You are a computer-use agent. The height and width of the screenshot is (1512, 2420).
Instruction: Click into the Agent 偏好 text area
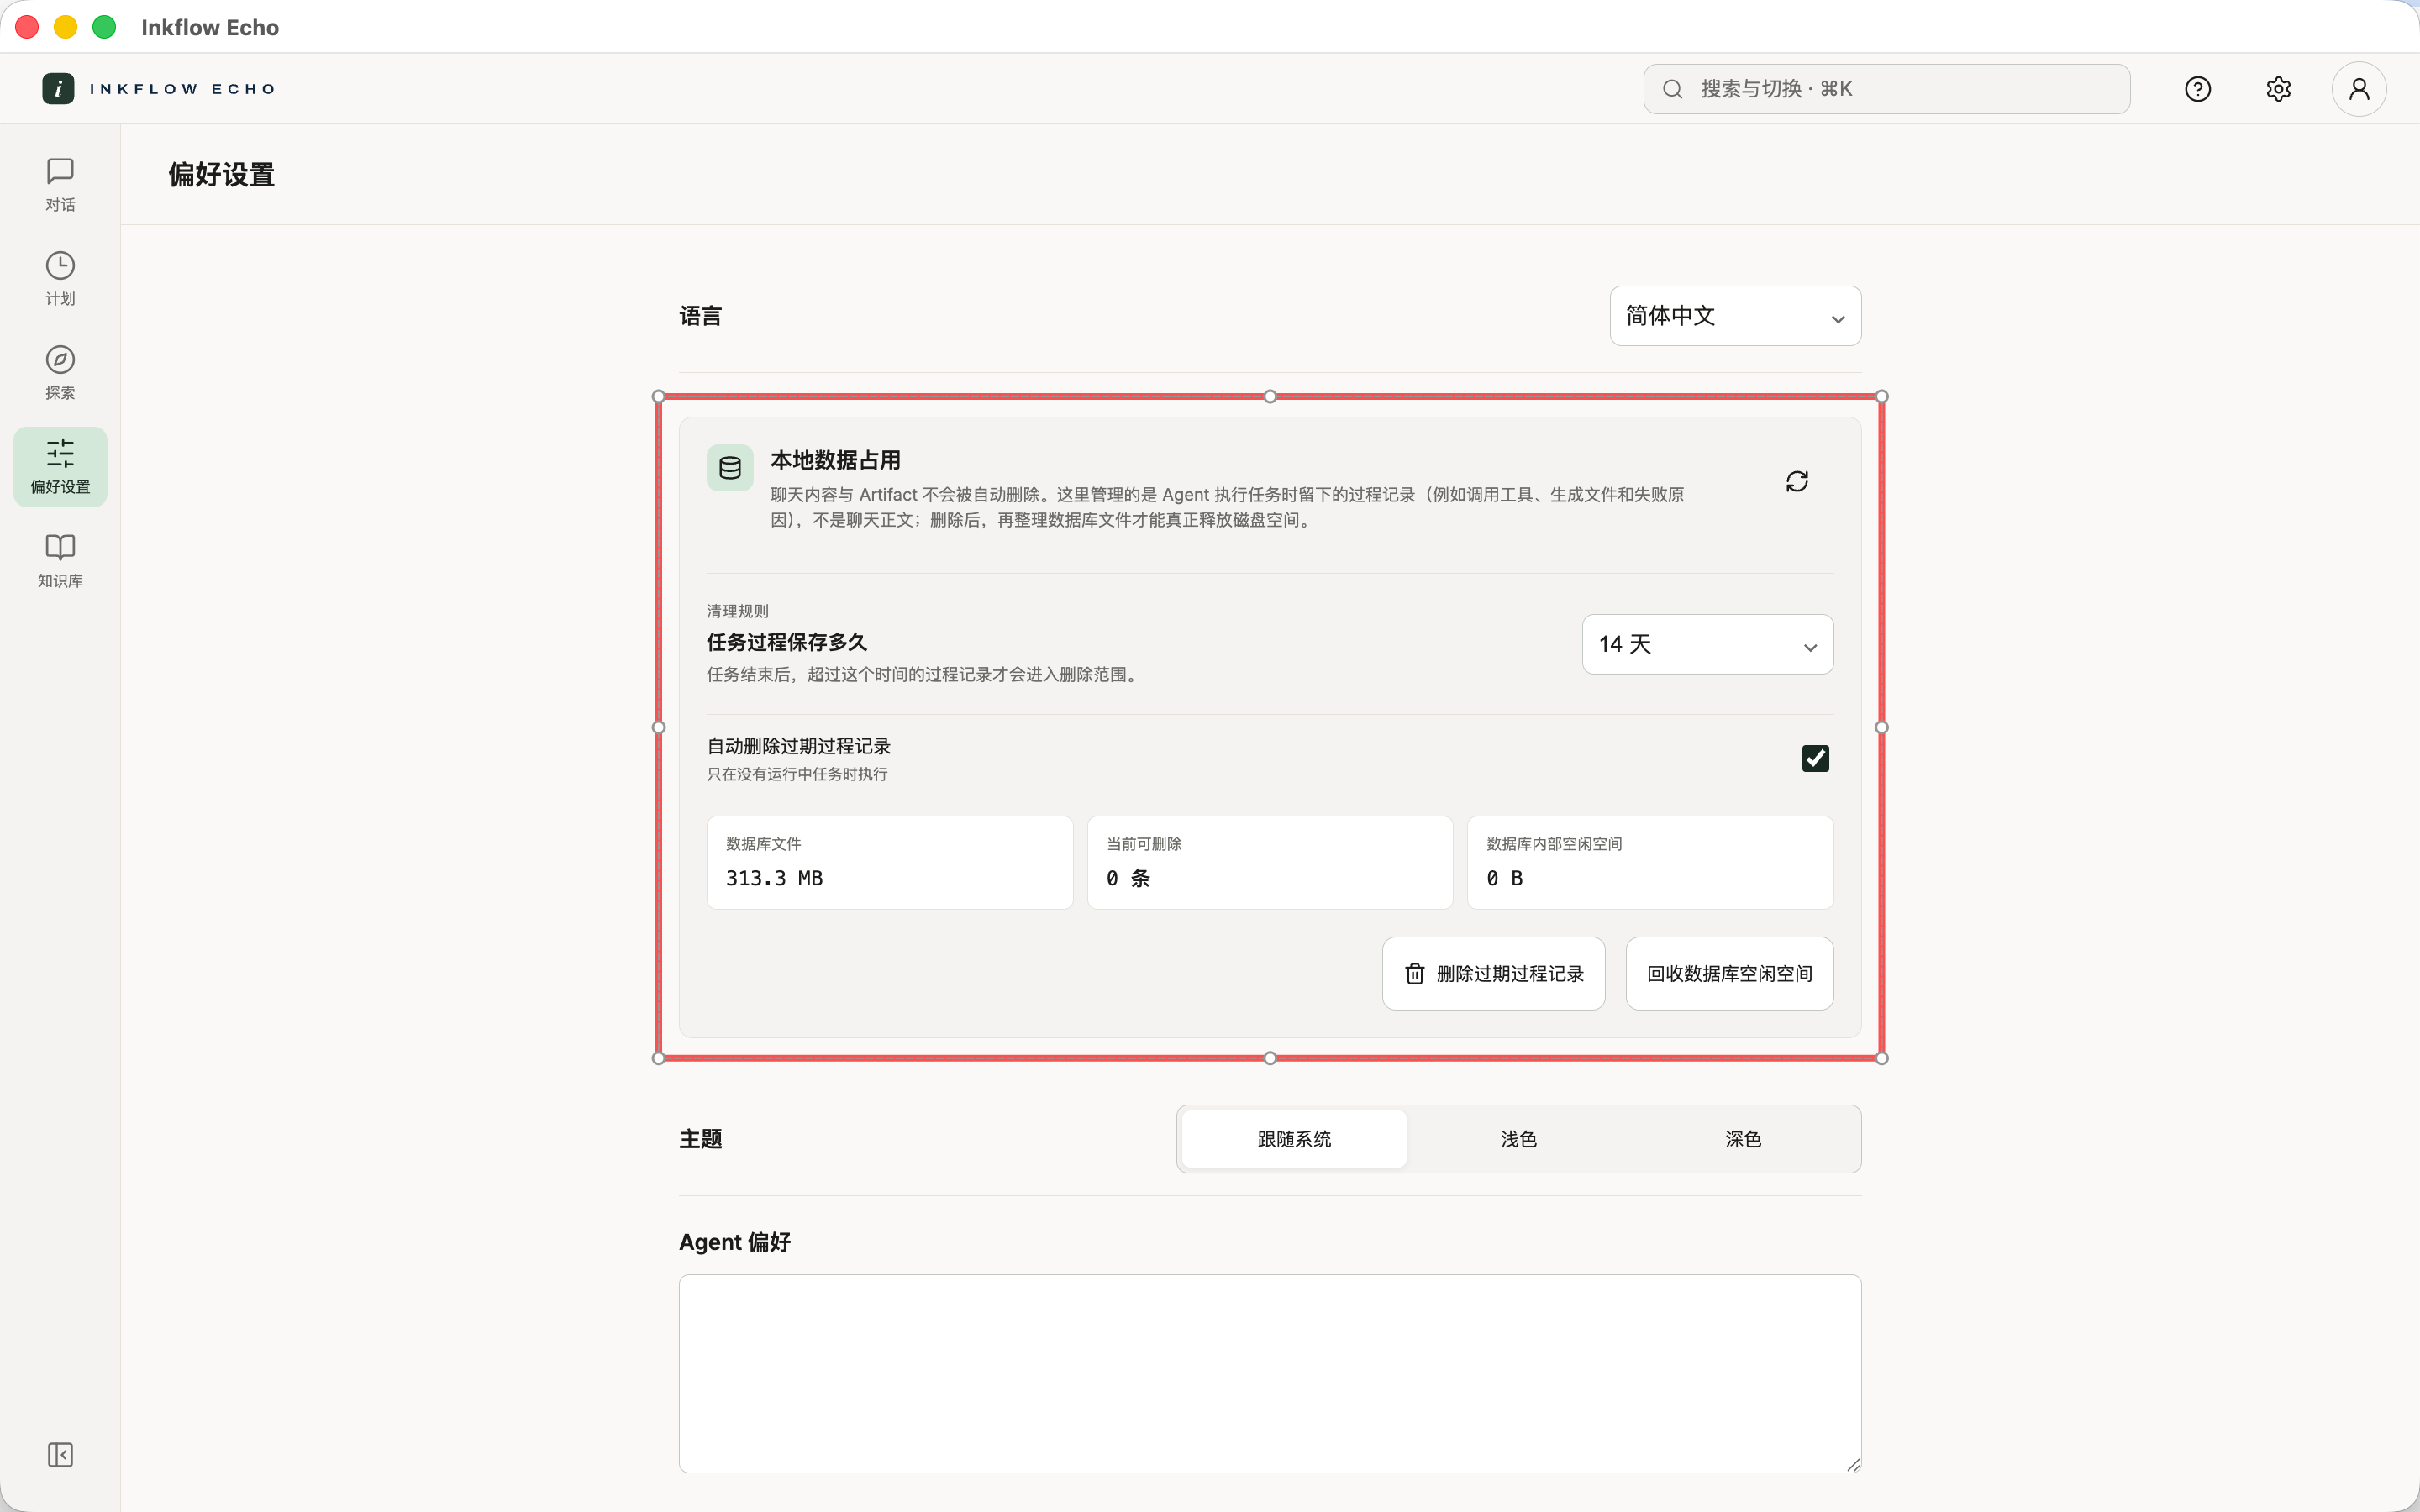pos(1270,1373)
